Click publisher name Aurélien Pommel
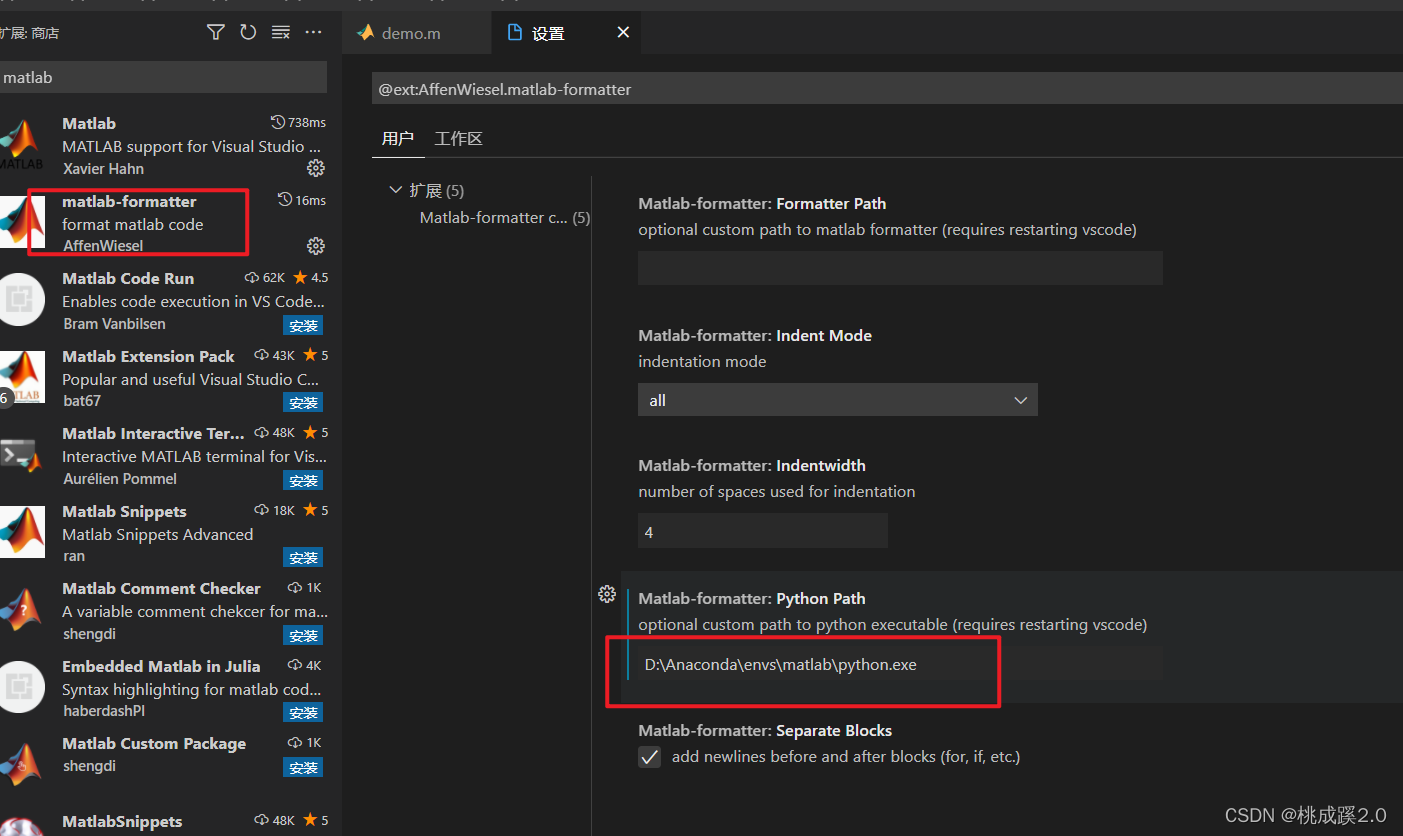The width and height of the screenshot is (1403, 836). (120, 479)
